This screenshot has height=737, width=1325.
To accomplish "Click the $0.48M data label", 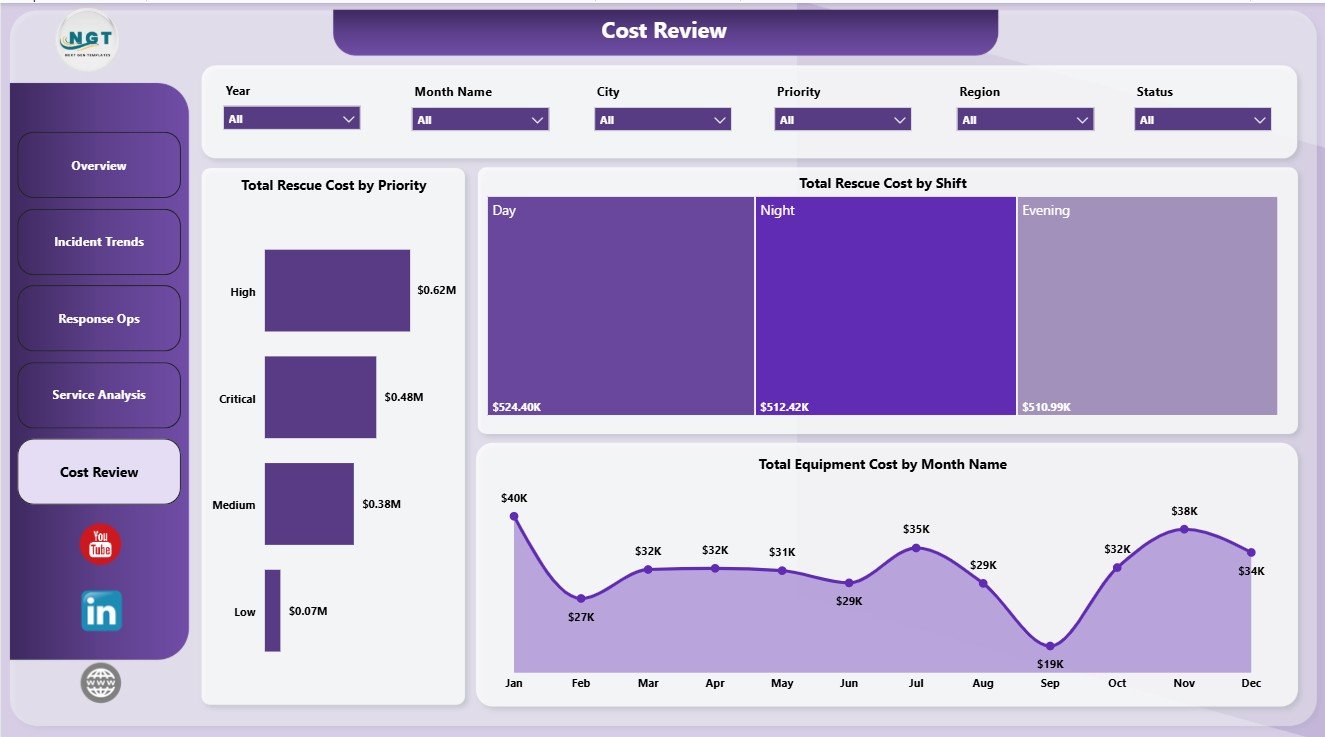I will (x=404, y=397).
